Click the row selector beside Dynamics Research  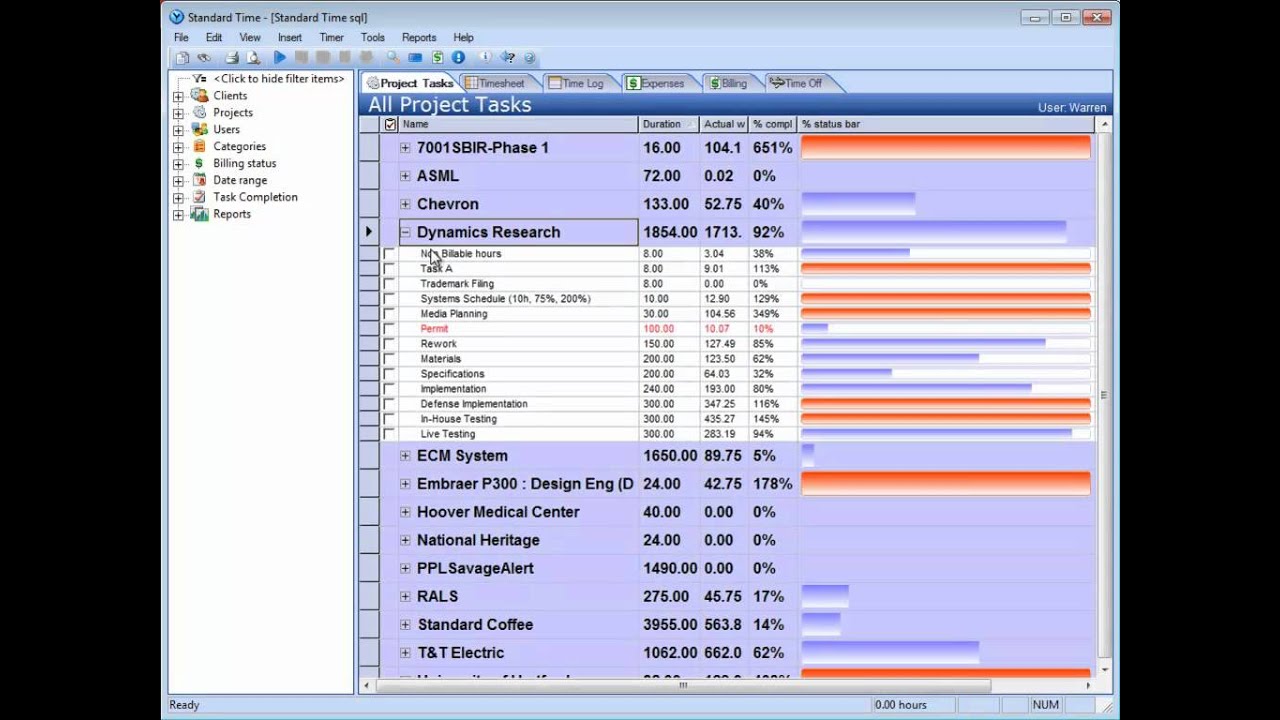[369, 232]
